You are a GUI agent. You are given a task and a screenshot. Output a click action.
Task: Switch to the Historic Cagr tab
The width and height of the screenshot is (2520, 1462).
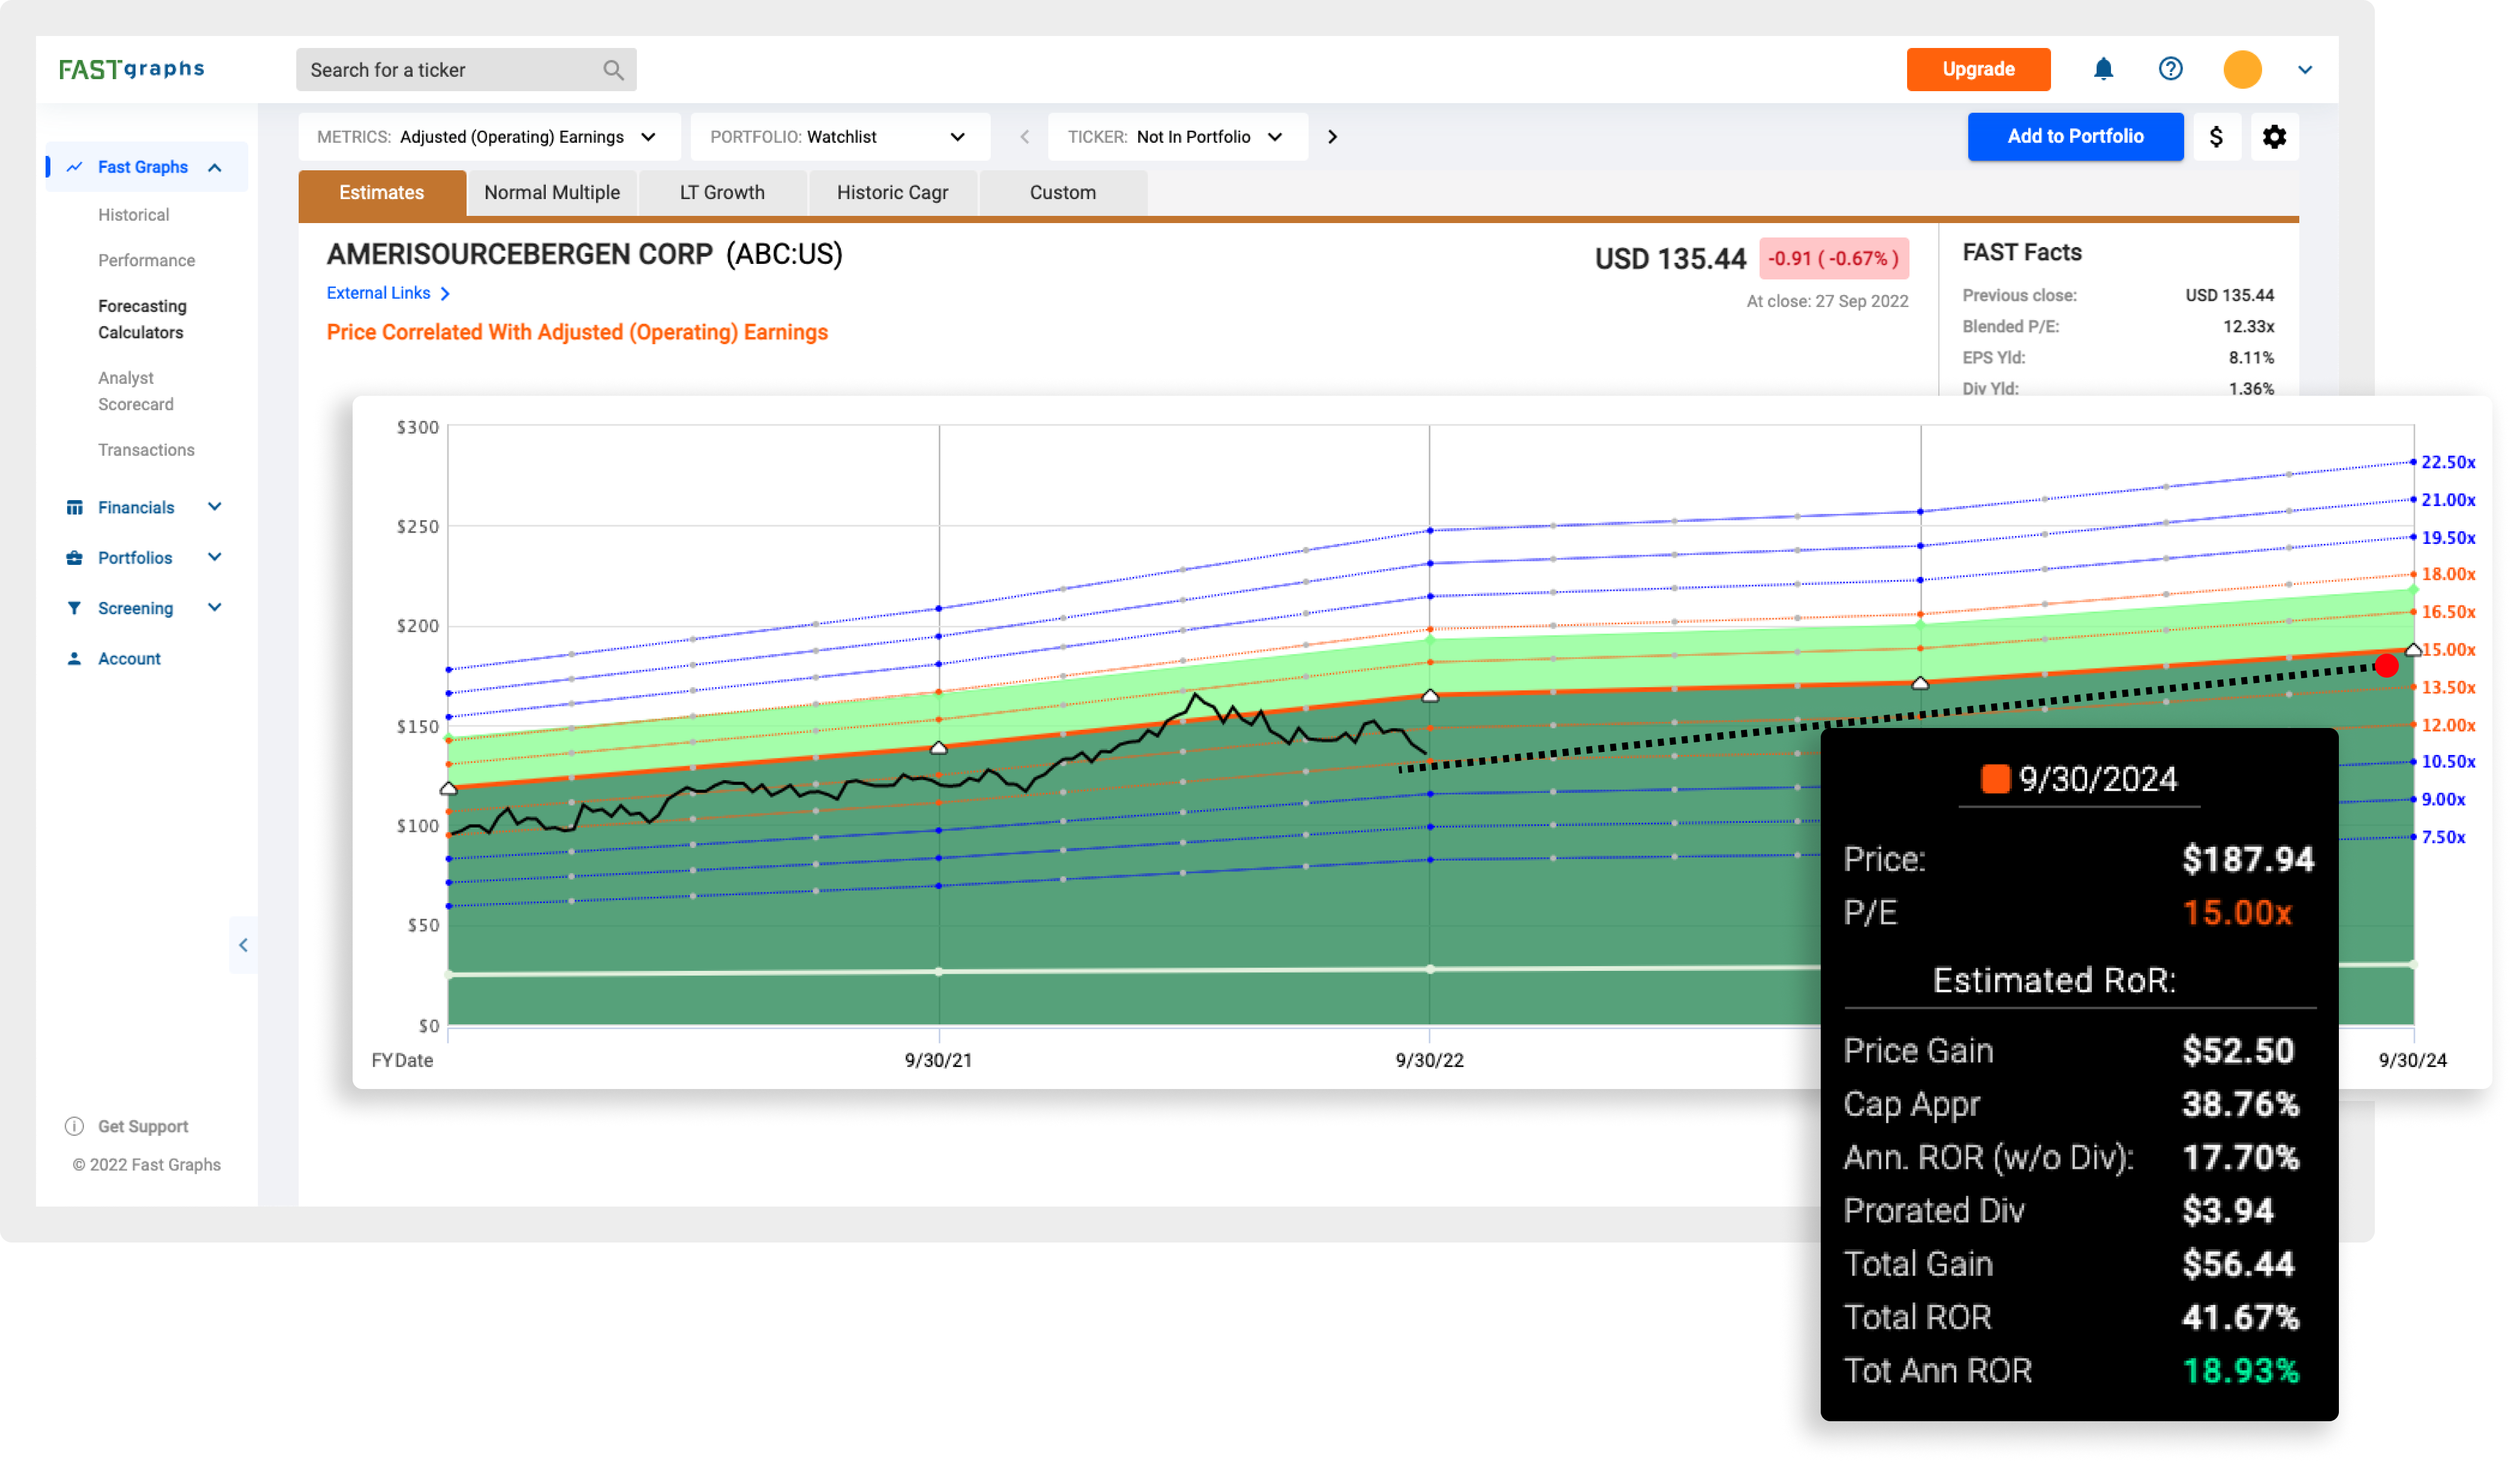coord(892,193)
